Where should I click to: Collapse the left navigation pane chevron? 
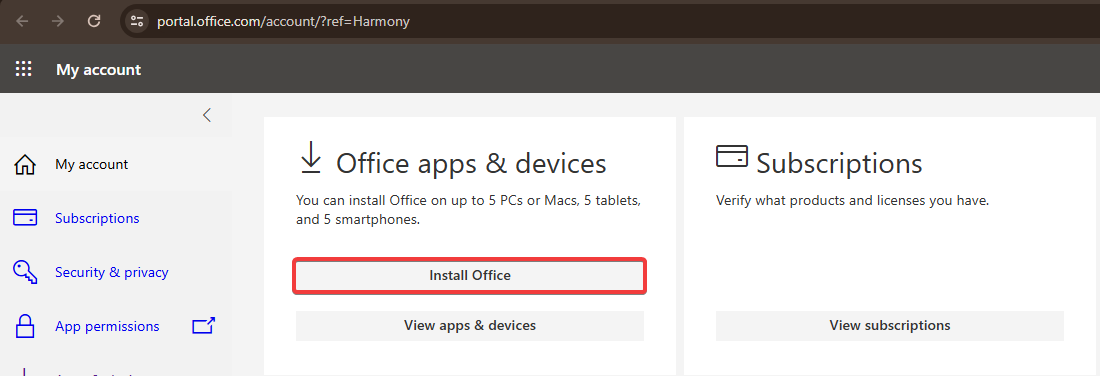[x=207, y=115]
